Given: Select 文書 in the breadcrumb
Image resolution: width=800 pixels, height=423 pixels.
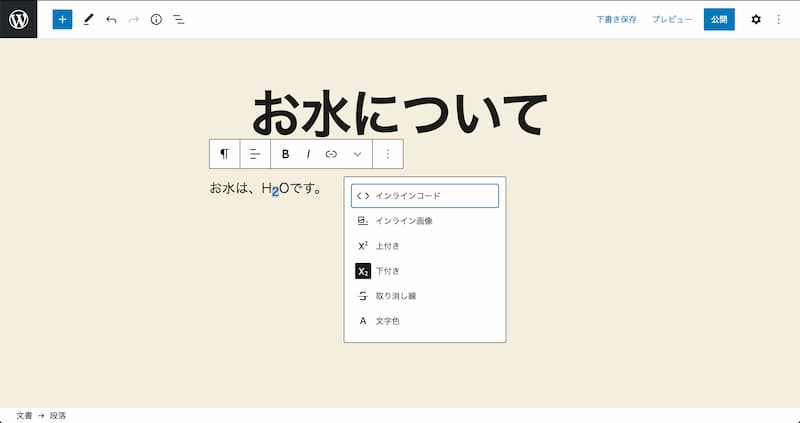Looking at the screenshot, I should [x=24, y=415].
